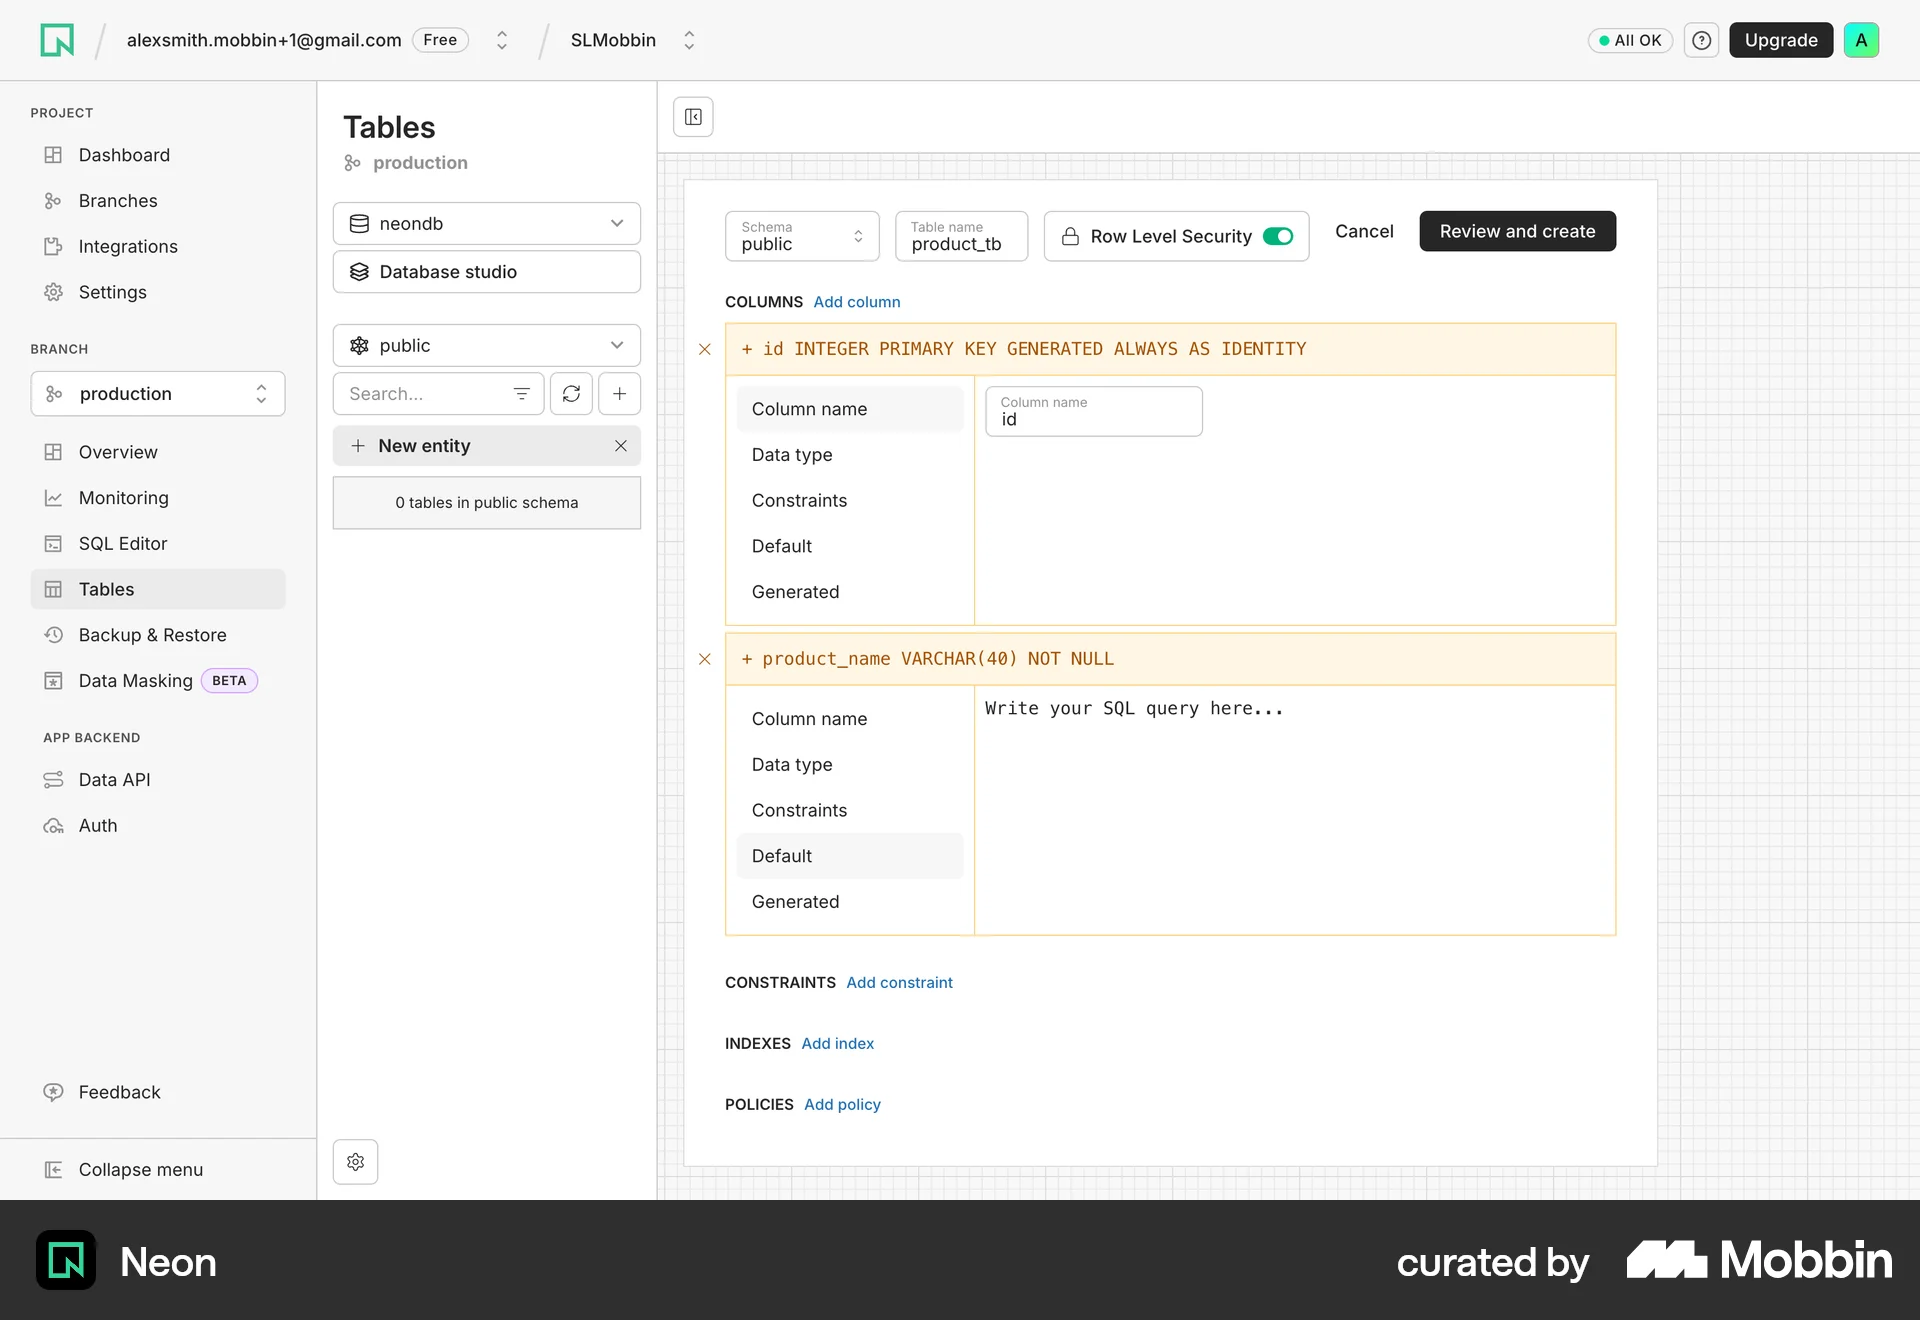Click the Write your SQL query editor area

coord(1295,810)
